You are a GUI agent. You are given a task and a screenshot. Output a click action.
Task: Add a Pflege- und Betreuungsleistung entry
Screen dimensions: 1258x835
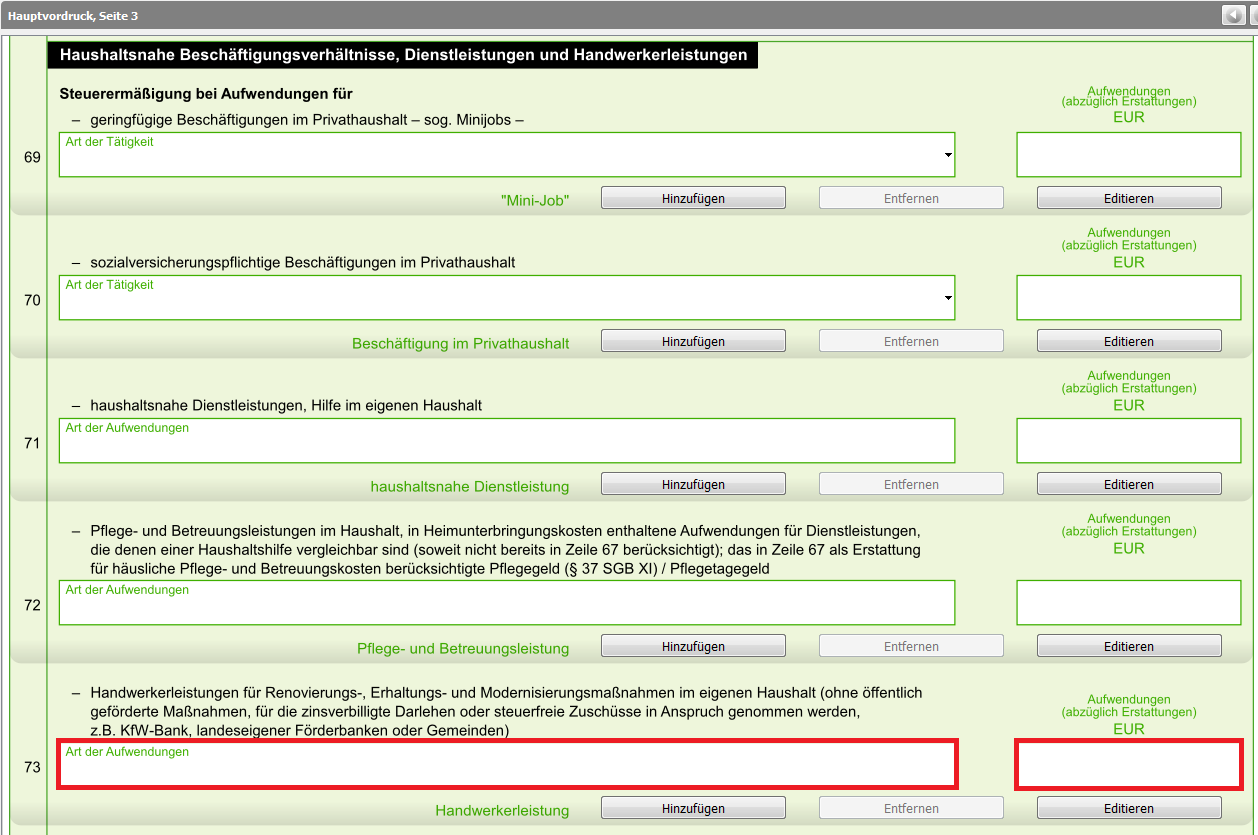[x=692, y=646]
